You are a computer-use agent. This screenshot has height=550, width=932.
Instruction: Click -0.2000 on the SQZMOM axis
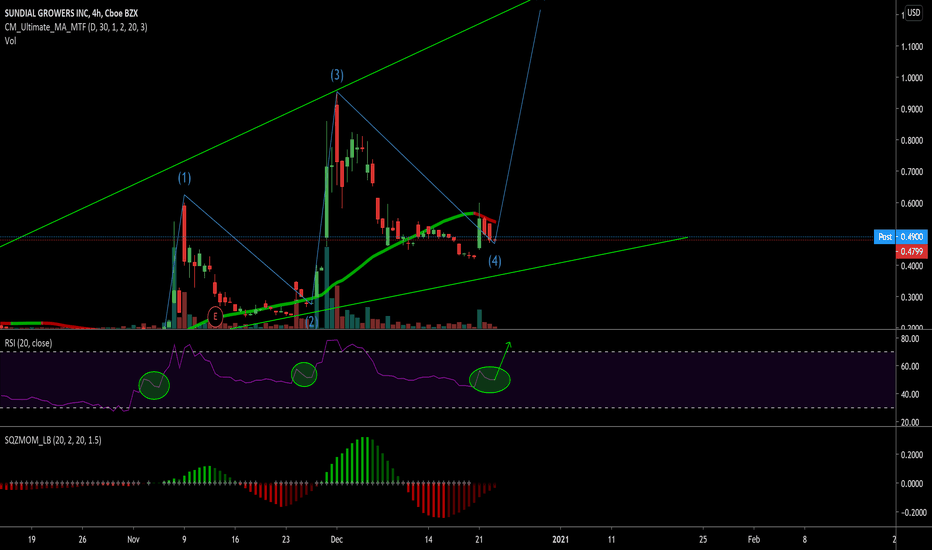click(x=913, y=513)
